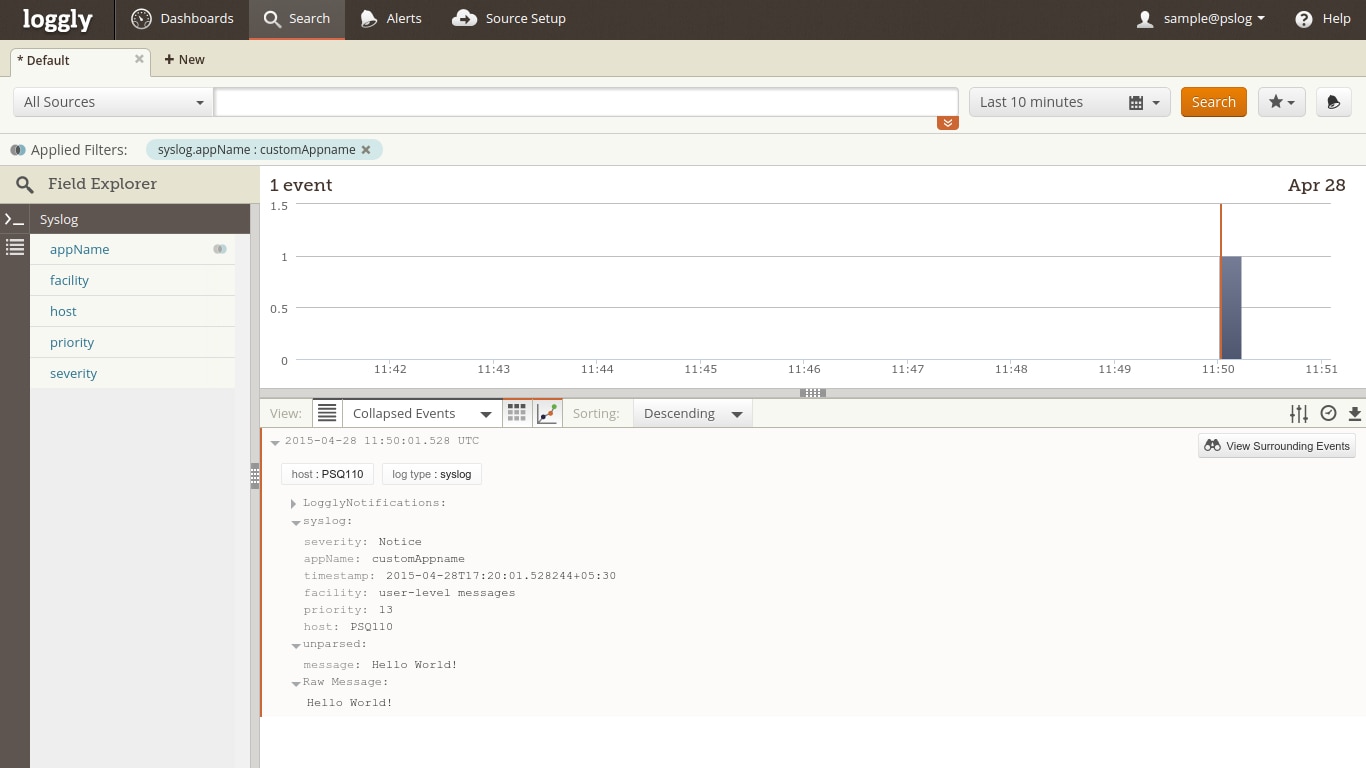Open the event download icon
1366x768 pixels.
[1355, 413]
